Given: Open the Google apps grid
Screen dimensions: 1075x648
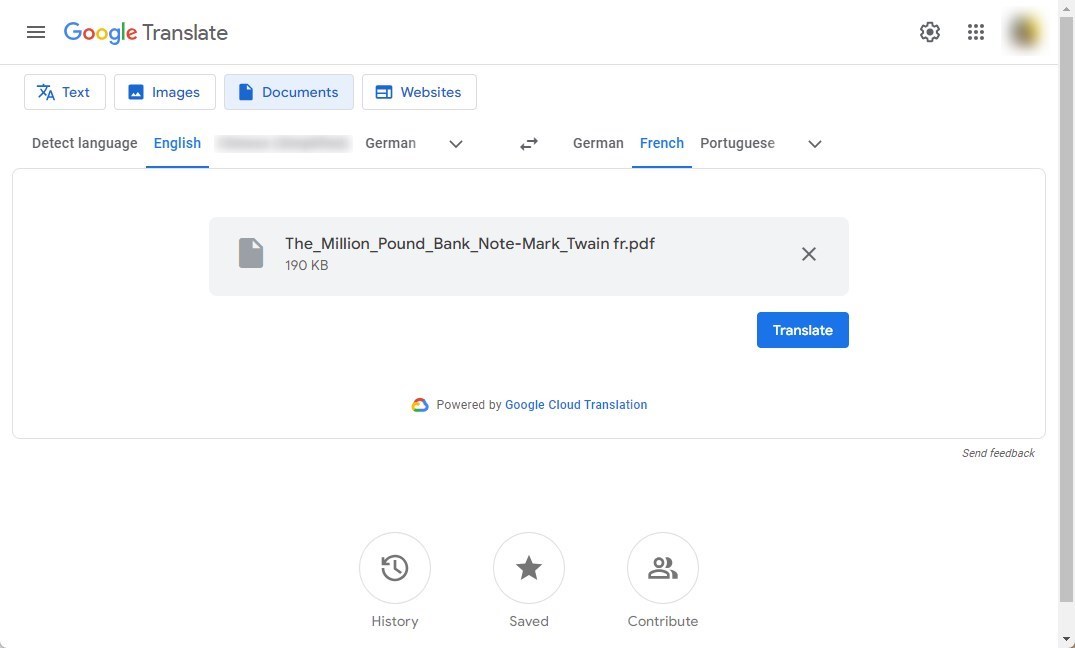Looking at the screenshot, I should tap(975, 32).
